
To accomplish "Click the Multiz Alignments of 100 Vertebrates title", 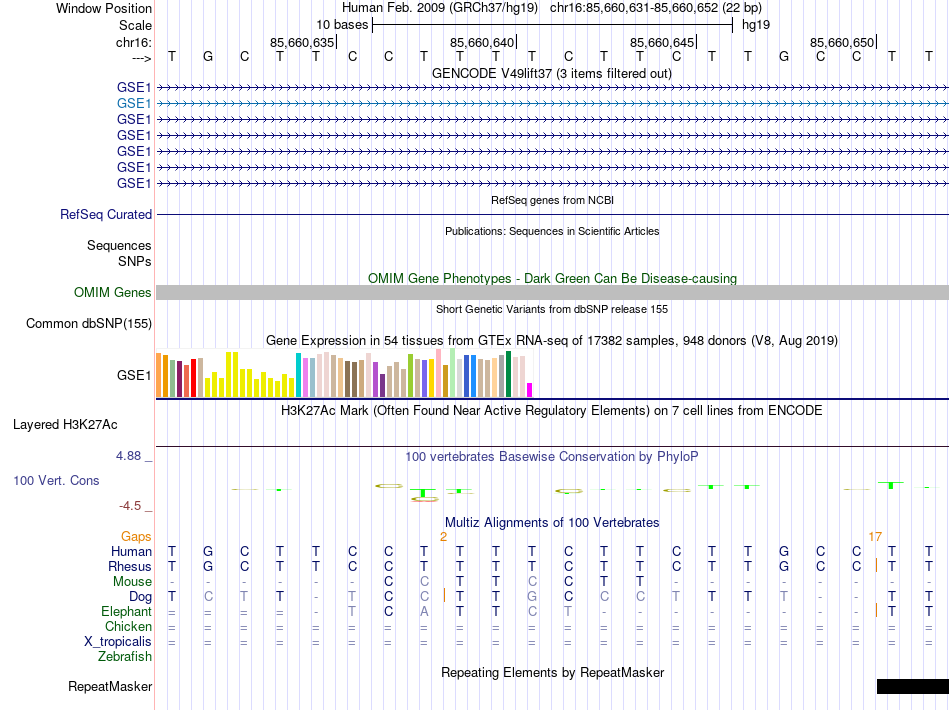I will click(x=552, y=522).
